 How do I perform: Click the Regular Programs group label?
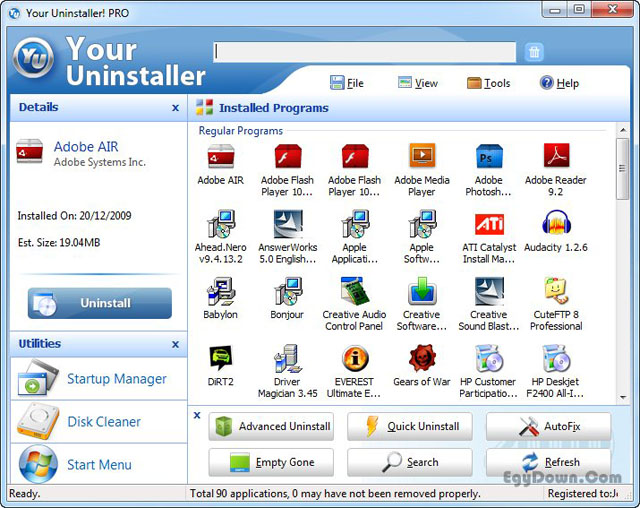click(x=240, y=131)
